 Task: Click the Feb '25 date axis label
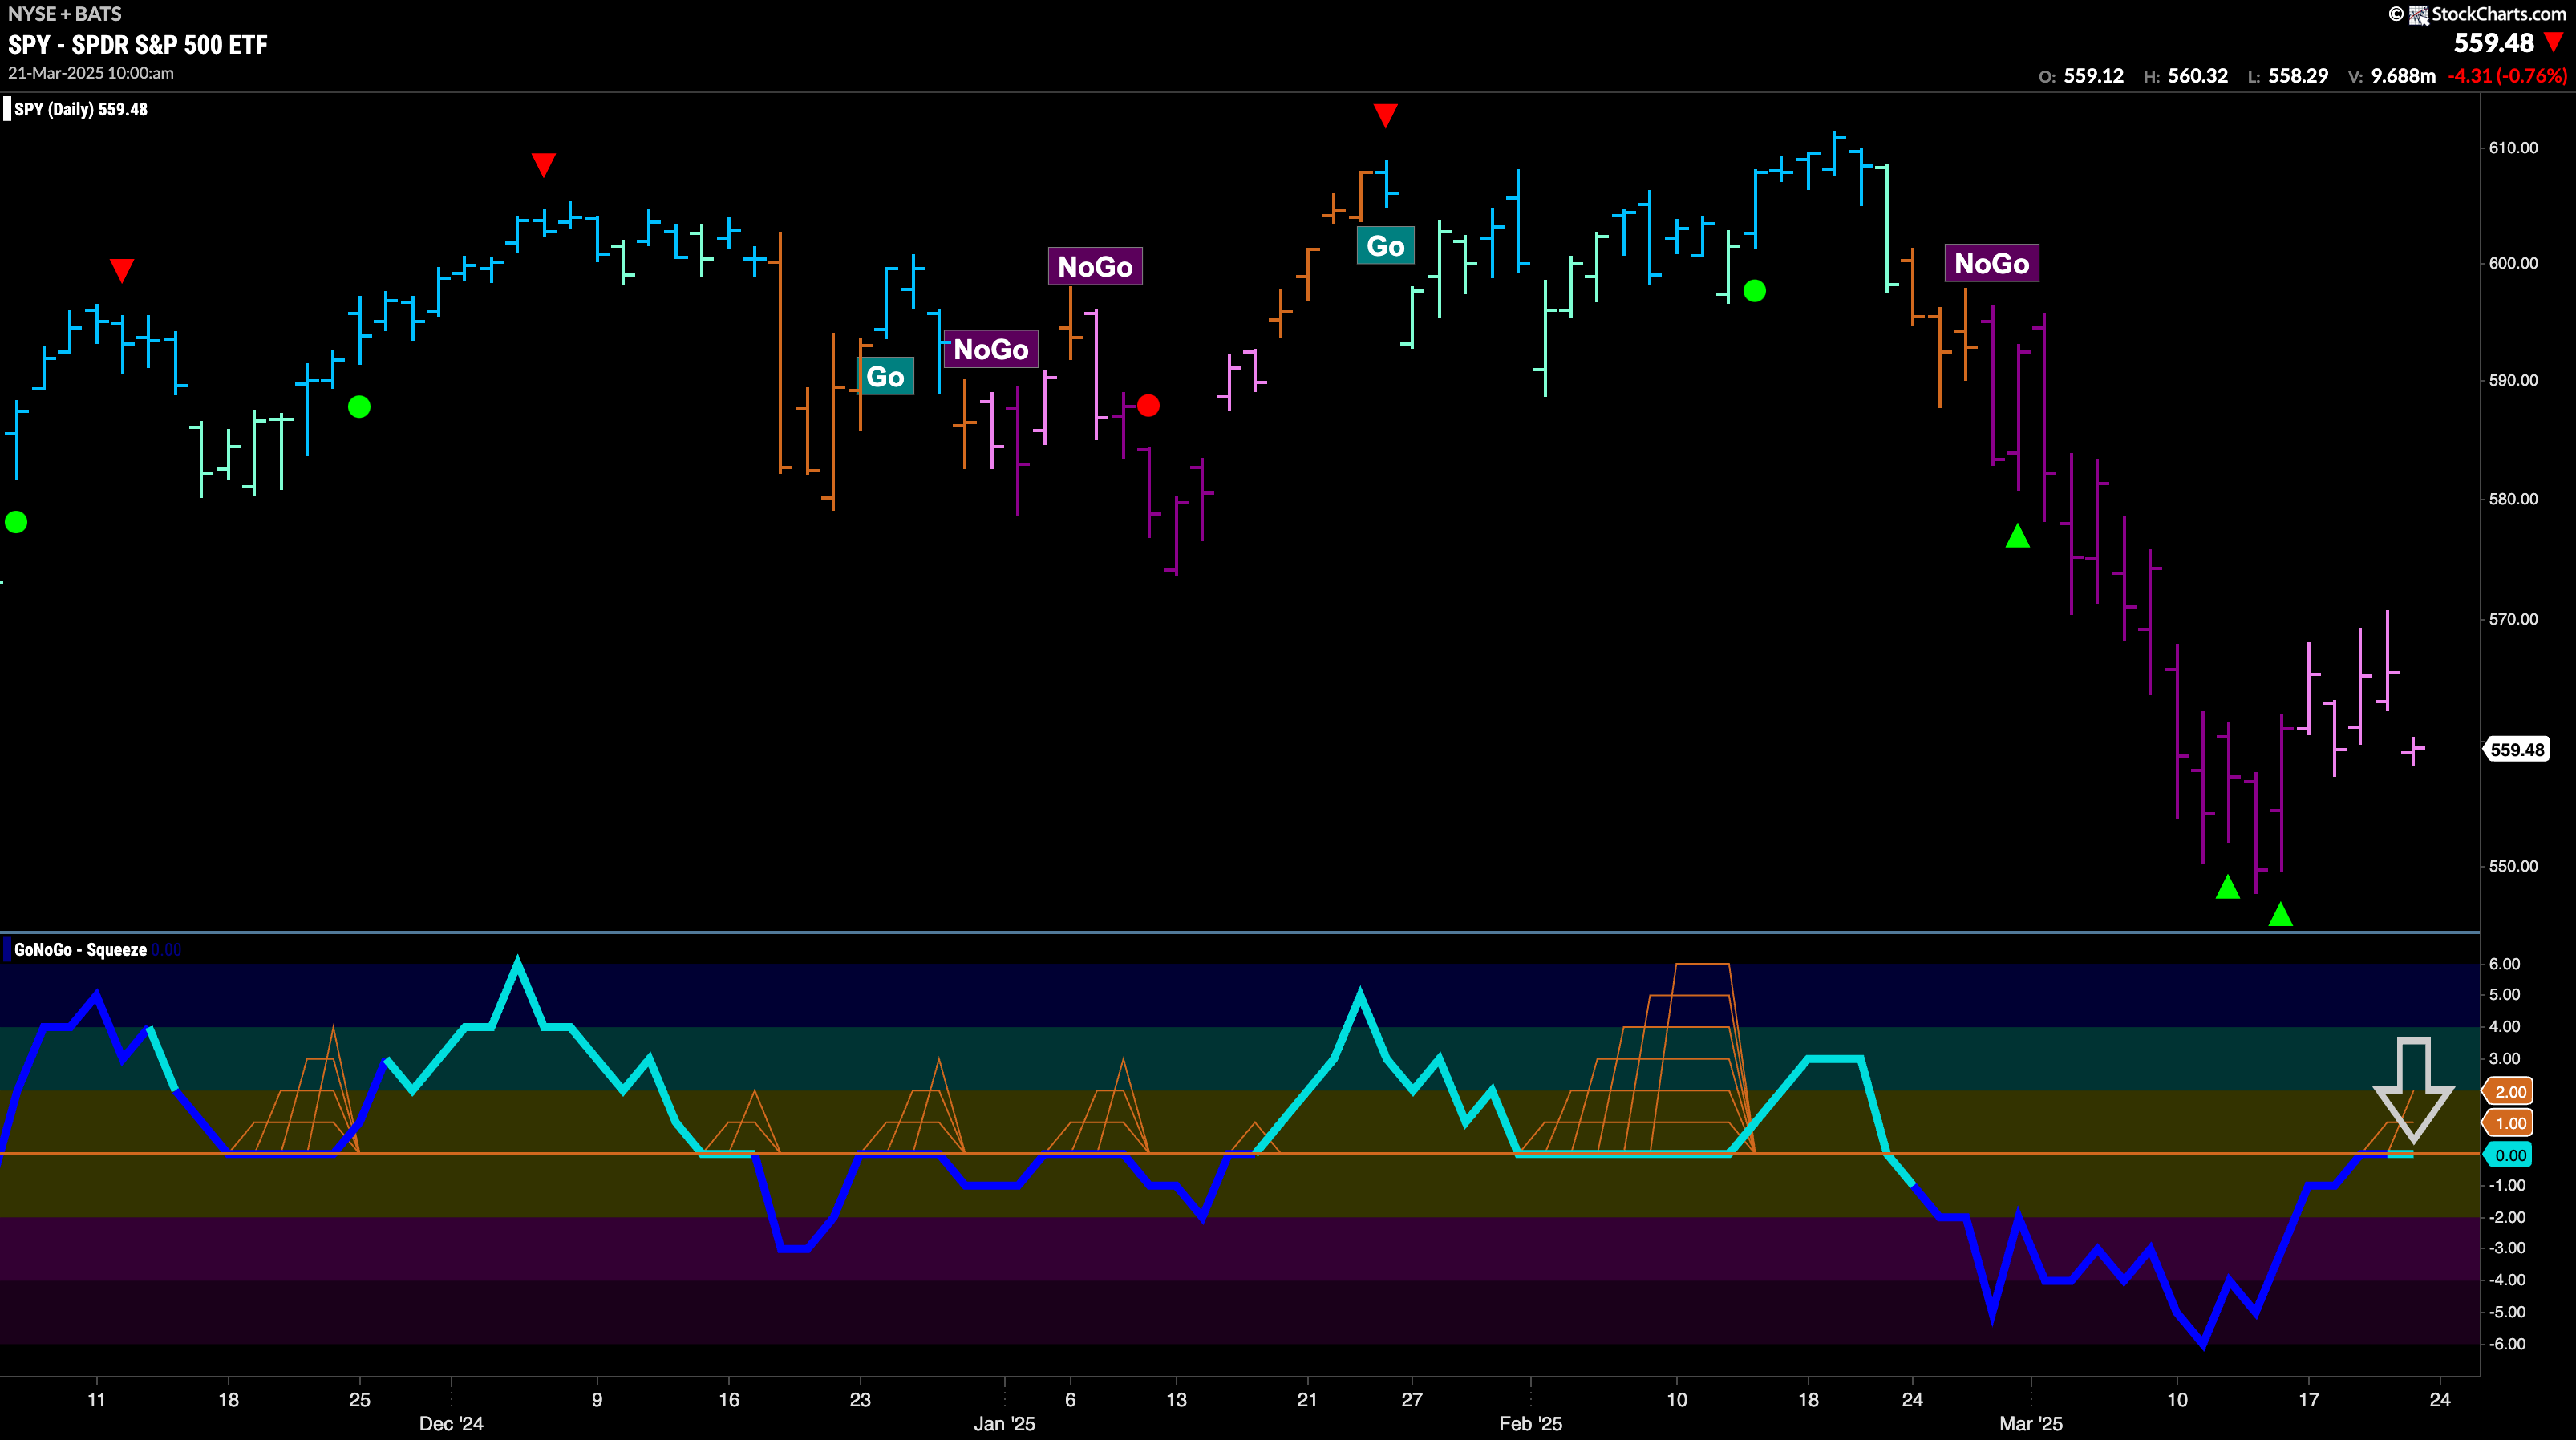pyautogui.click(x=1530, y=1424)
